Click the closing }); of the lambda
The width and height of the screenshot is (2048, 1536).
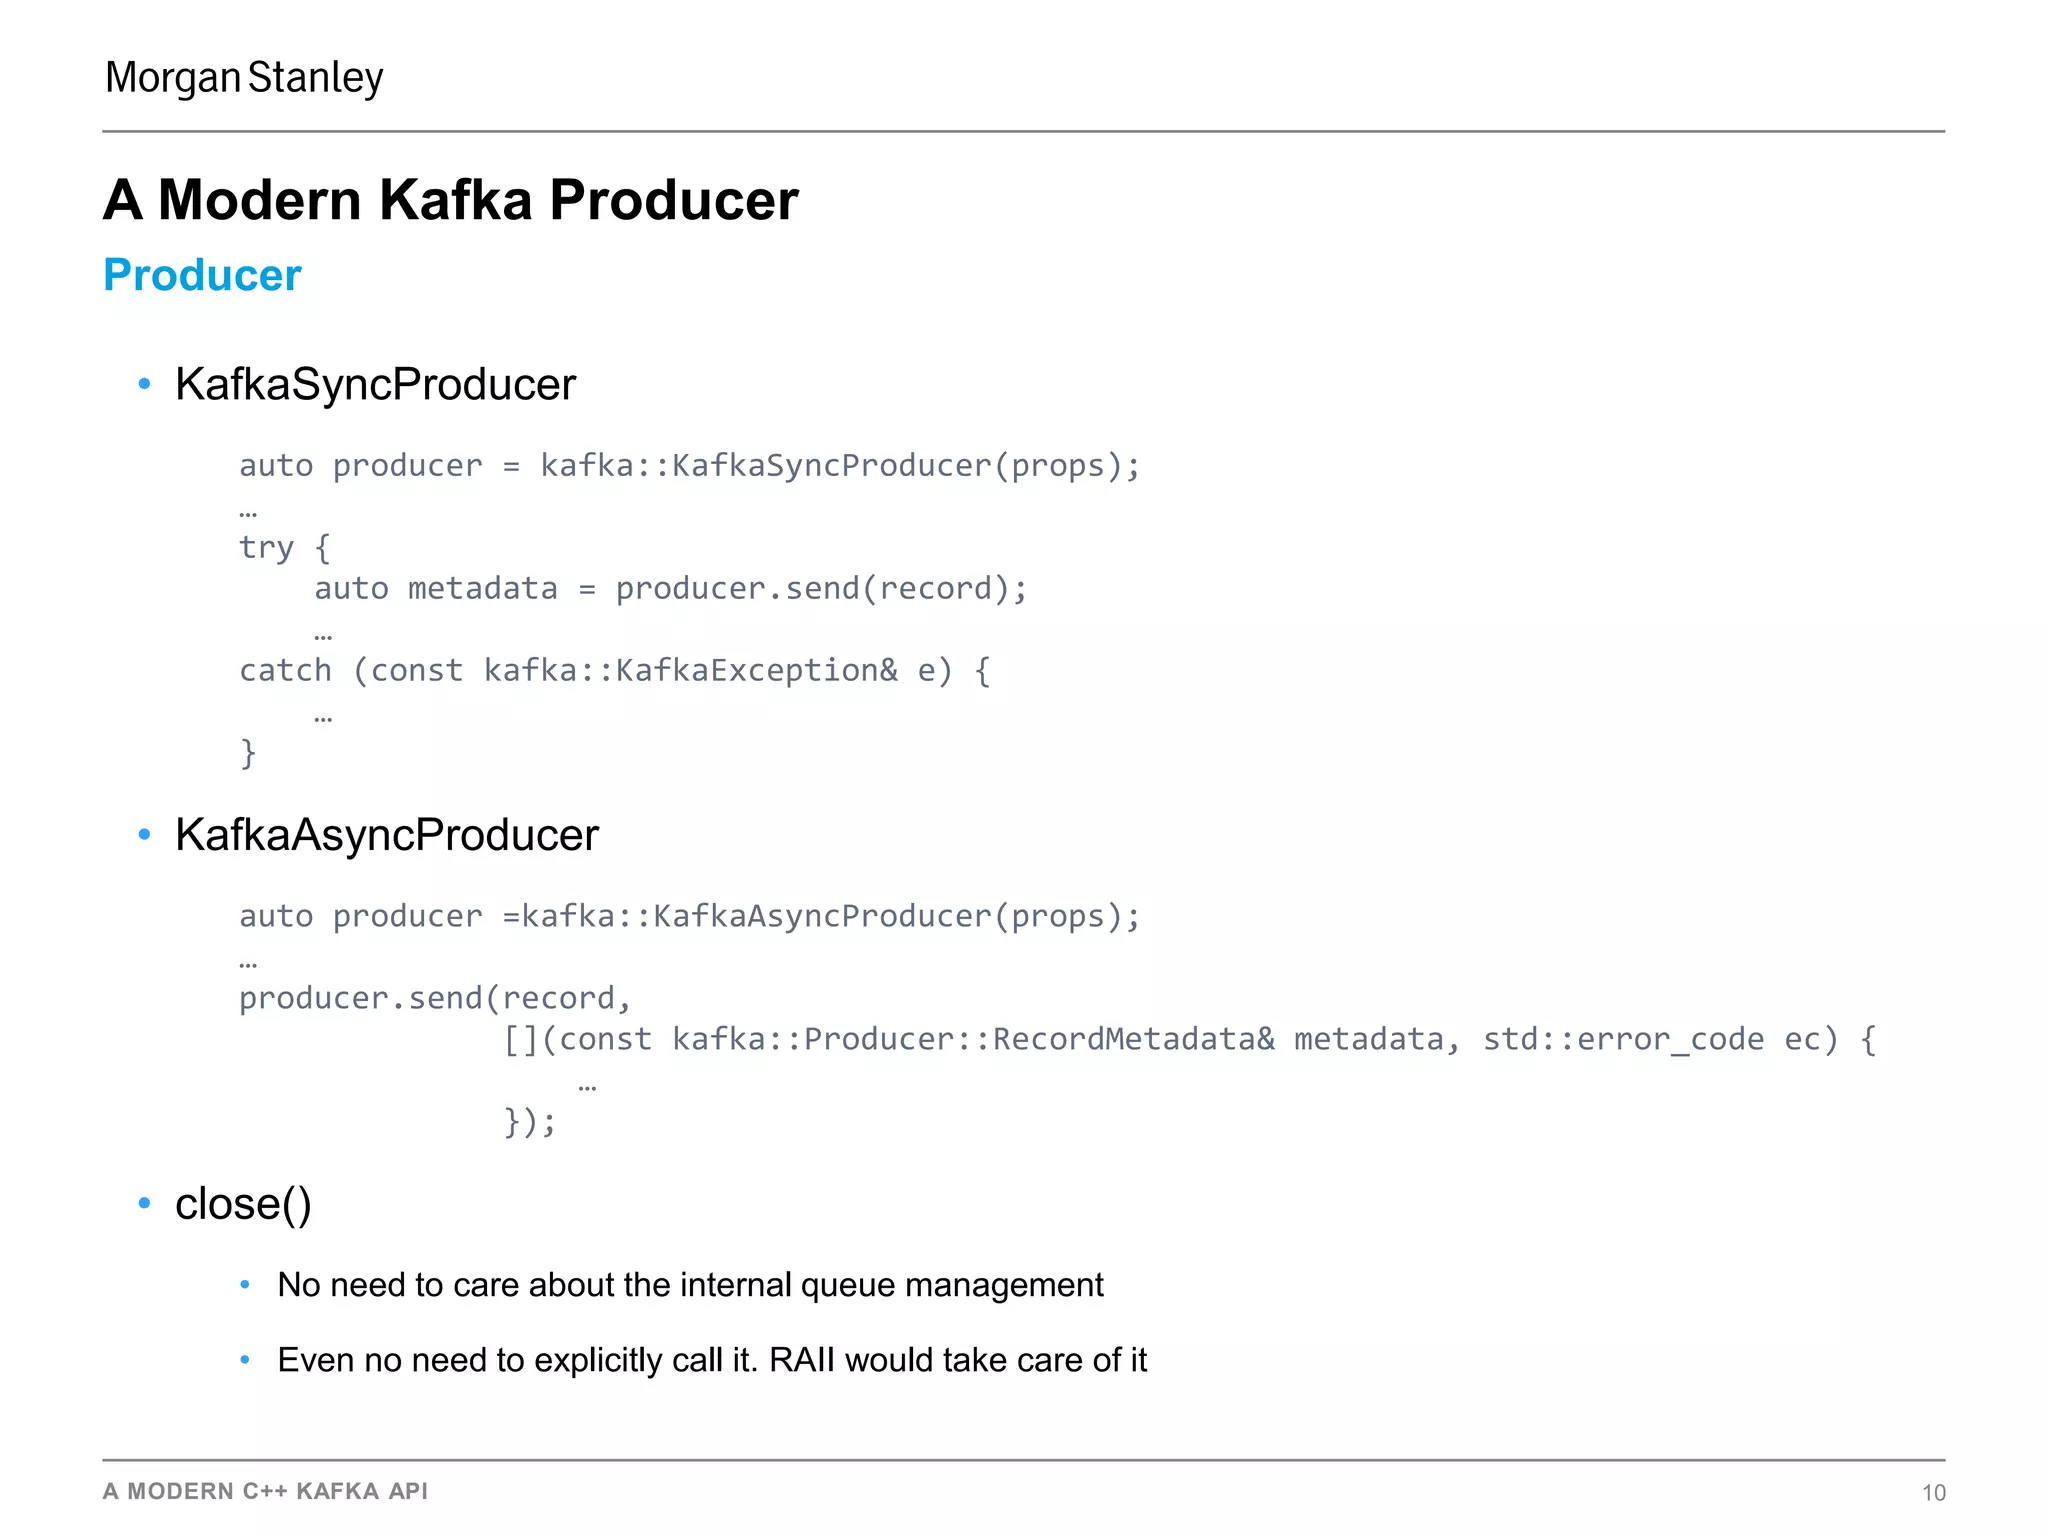[x=529, y=1122]
